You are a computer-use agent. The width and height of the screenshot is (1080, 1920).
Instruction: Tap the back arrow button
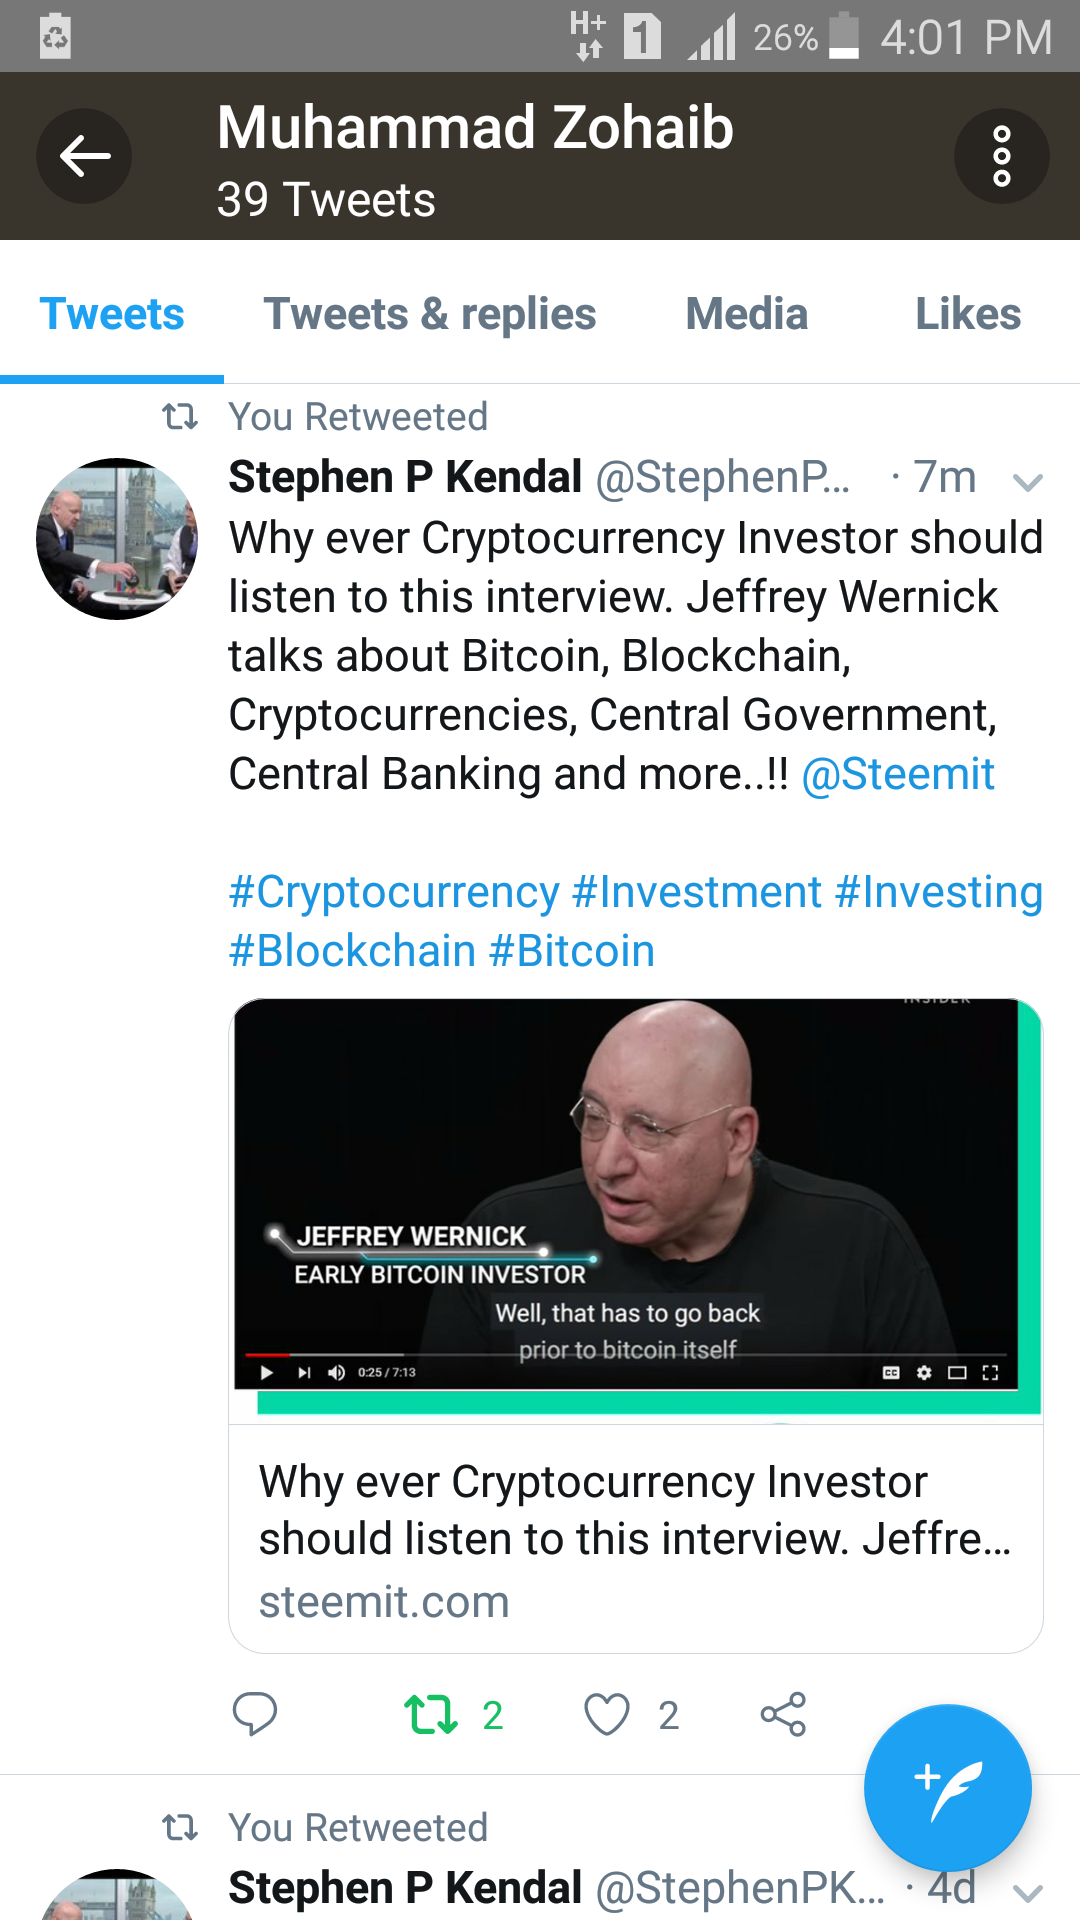pyautogui.click(x=84, y=156)
